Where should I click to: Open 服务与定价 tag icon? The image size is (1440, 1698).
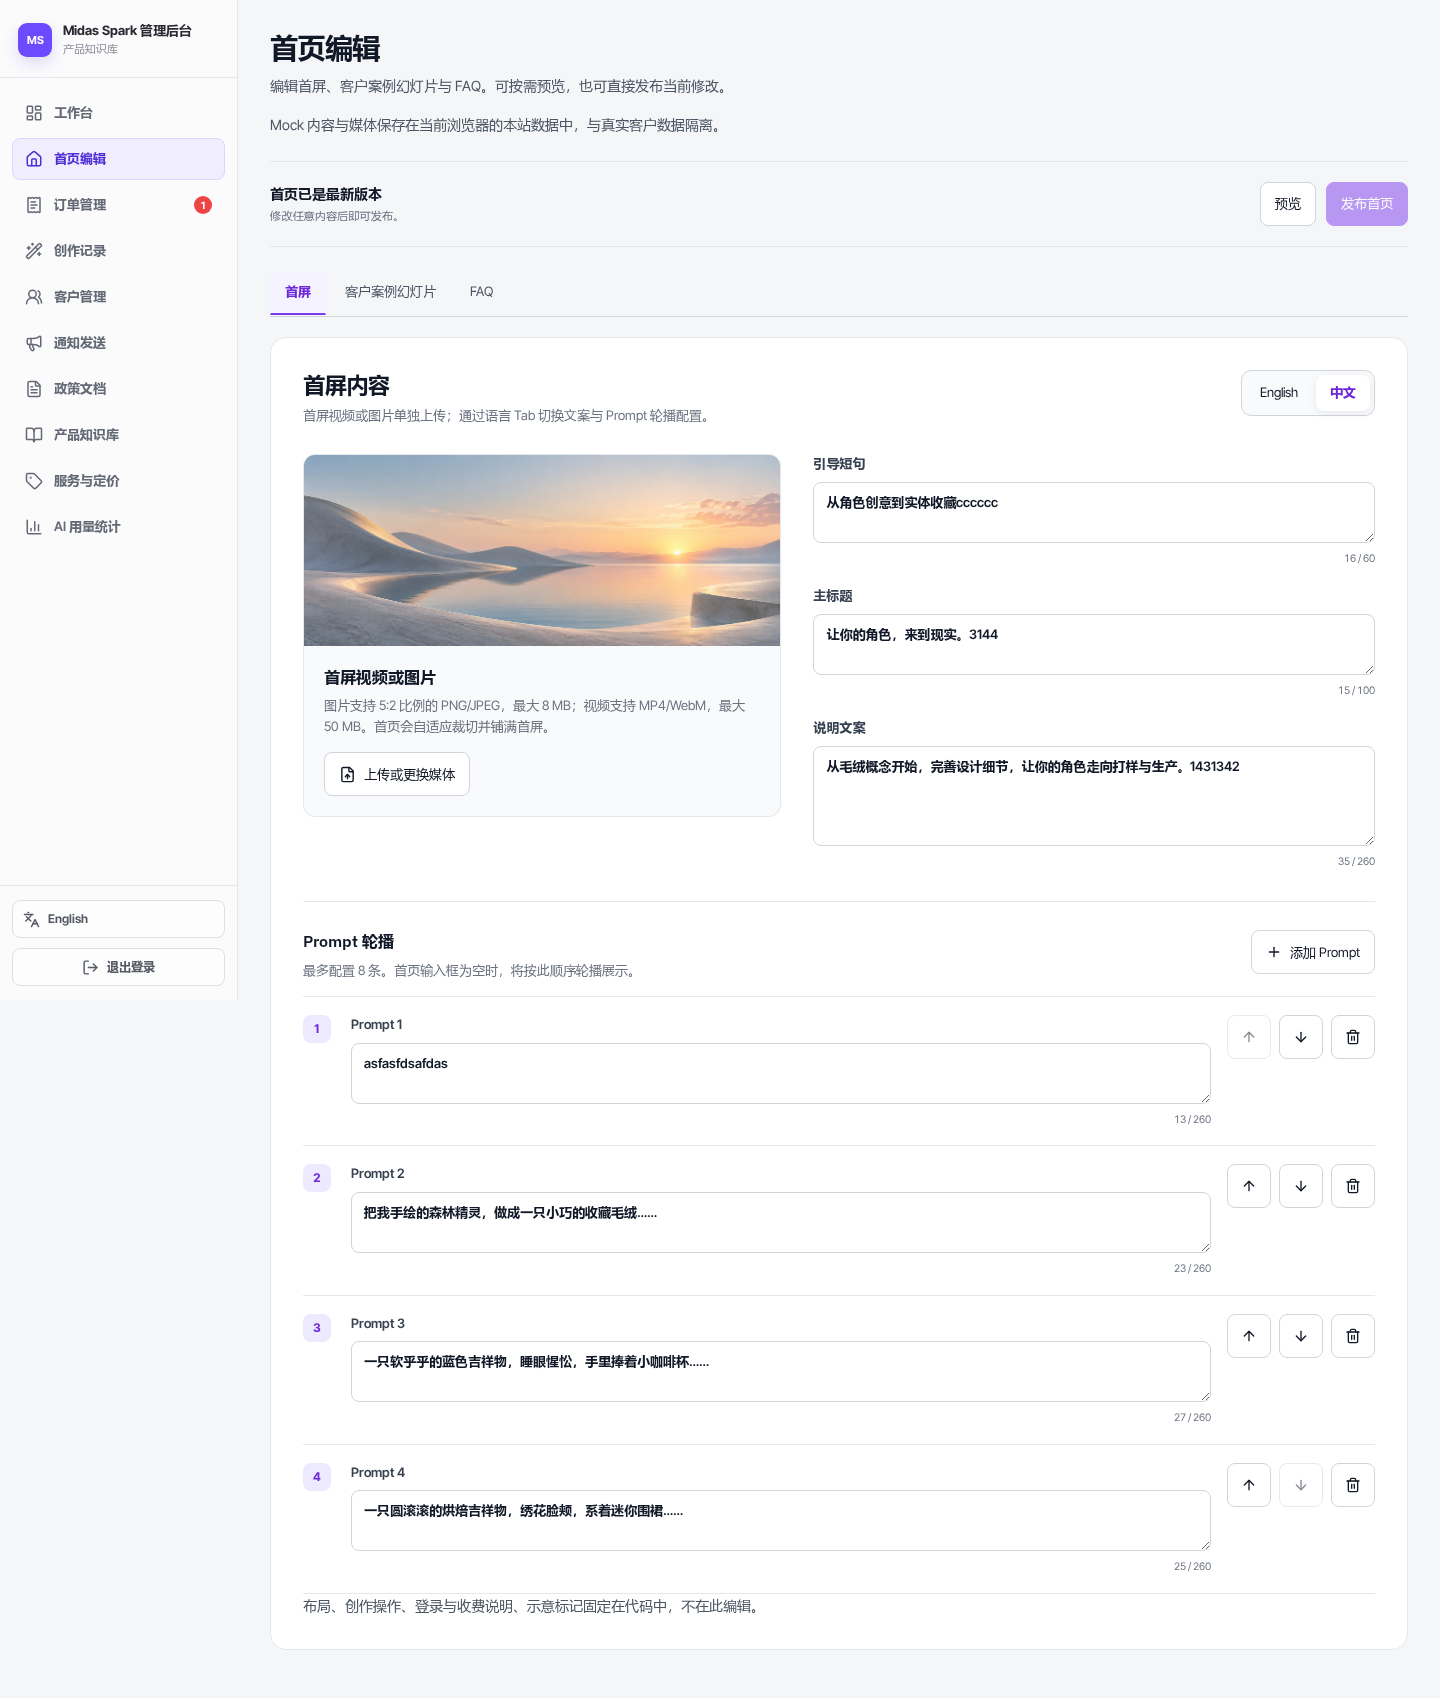pyautogui.click(x=34, y=481)
